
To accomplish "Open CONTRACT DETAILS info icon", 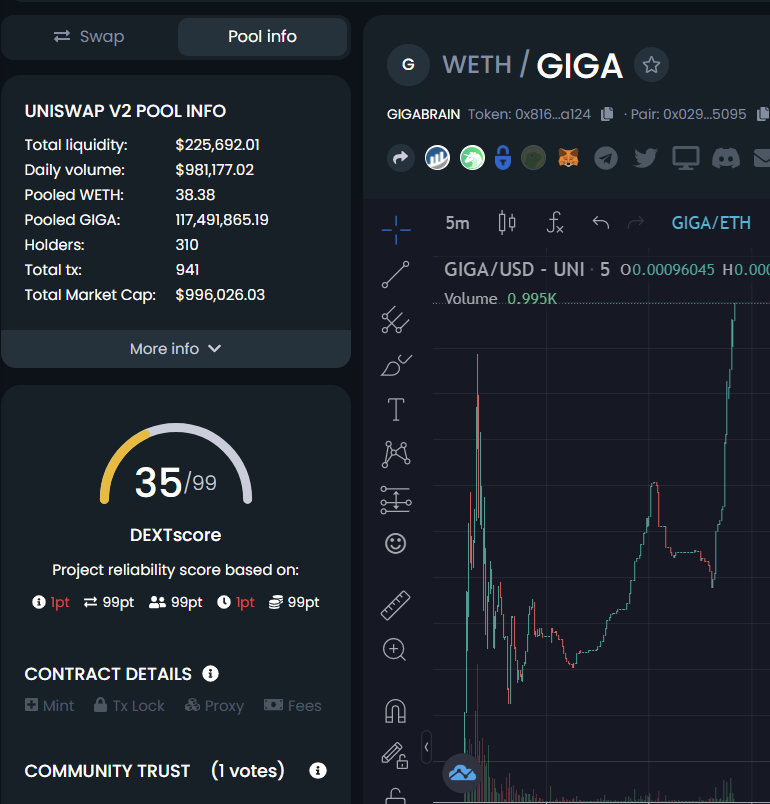I will pos(210,673).
